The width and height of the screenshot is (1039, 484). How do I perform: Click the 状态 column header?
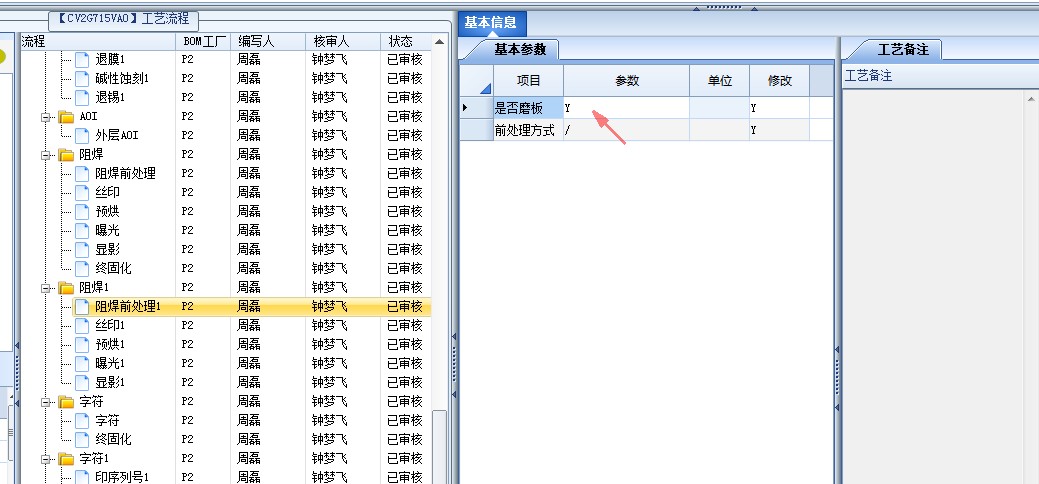click(x=406, y=41)
